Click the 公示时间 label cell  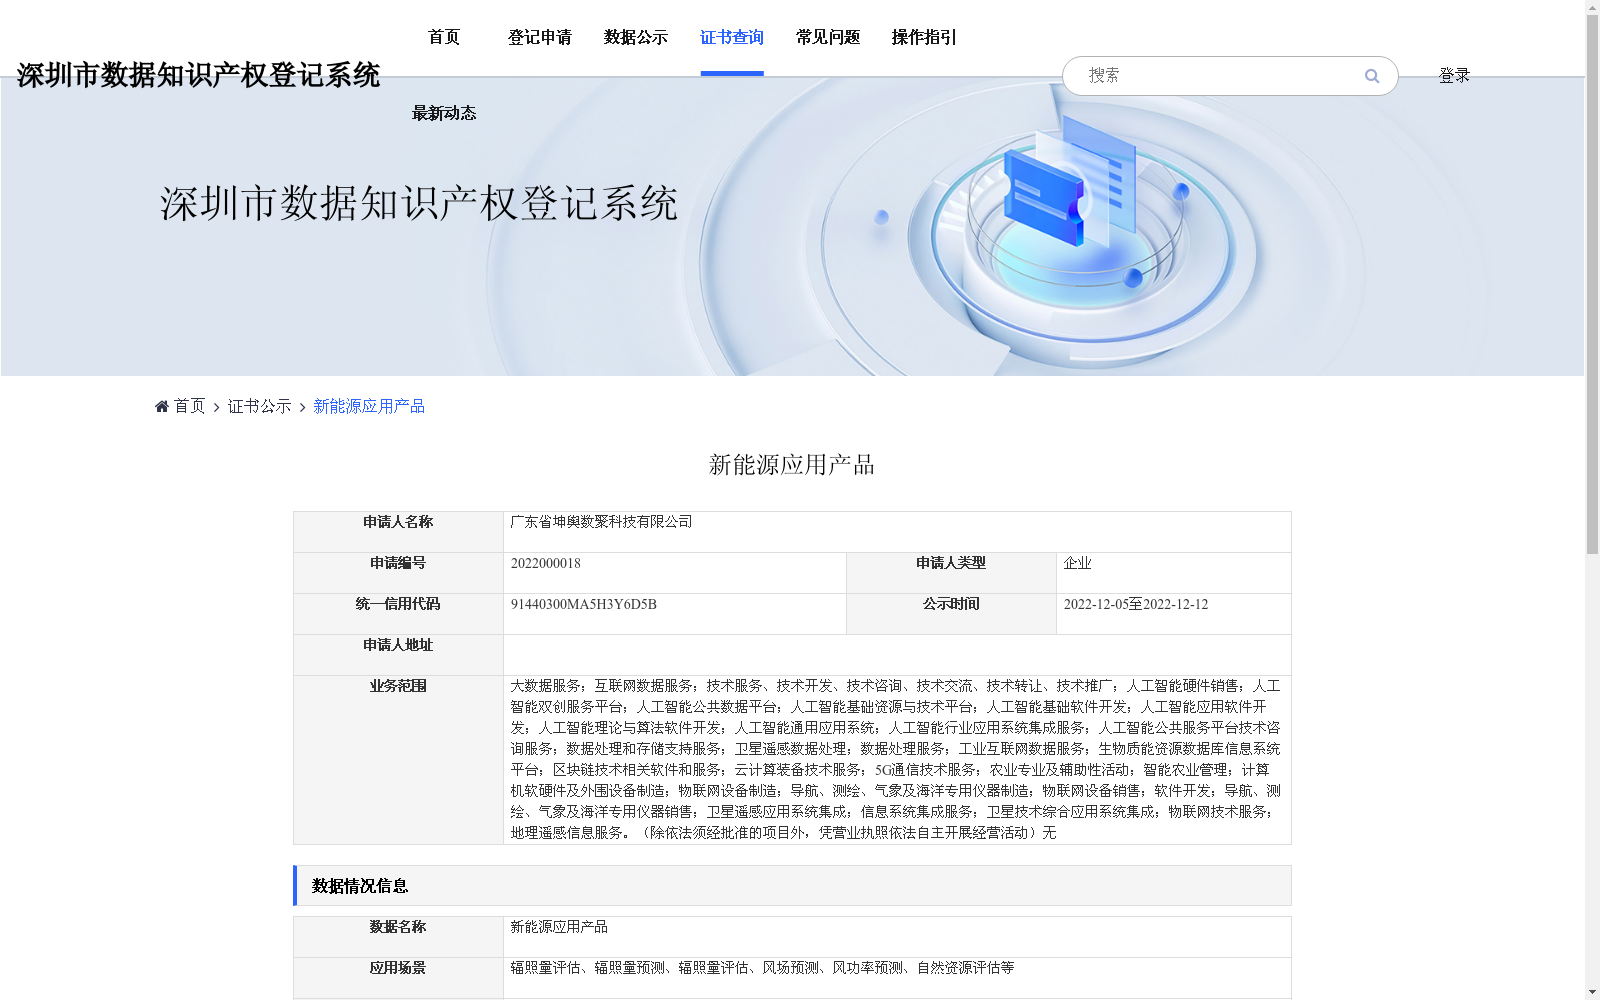[x=951, y=614]
